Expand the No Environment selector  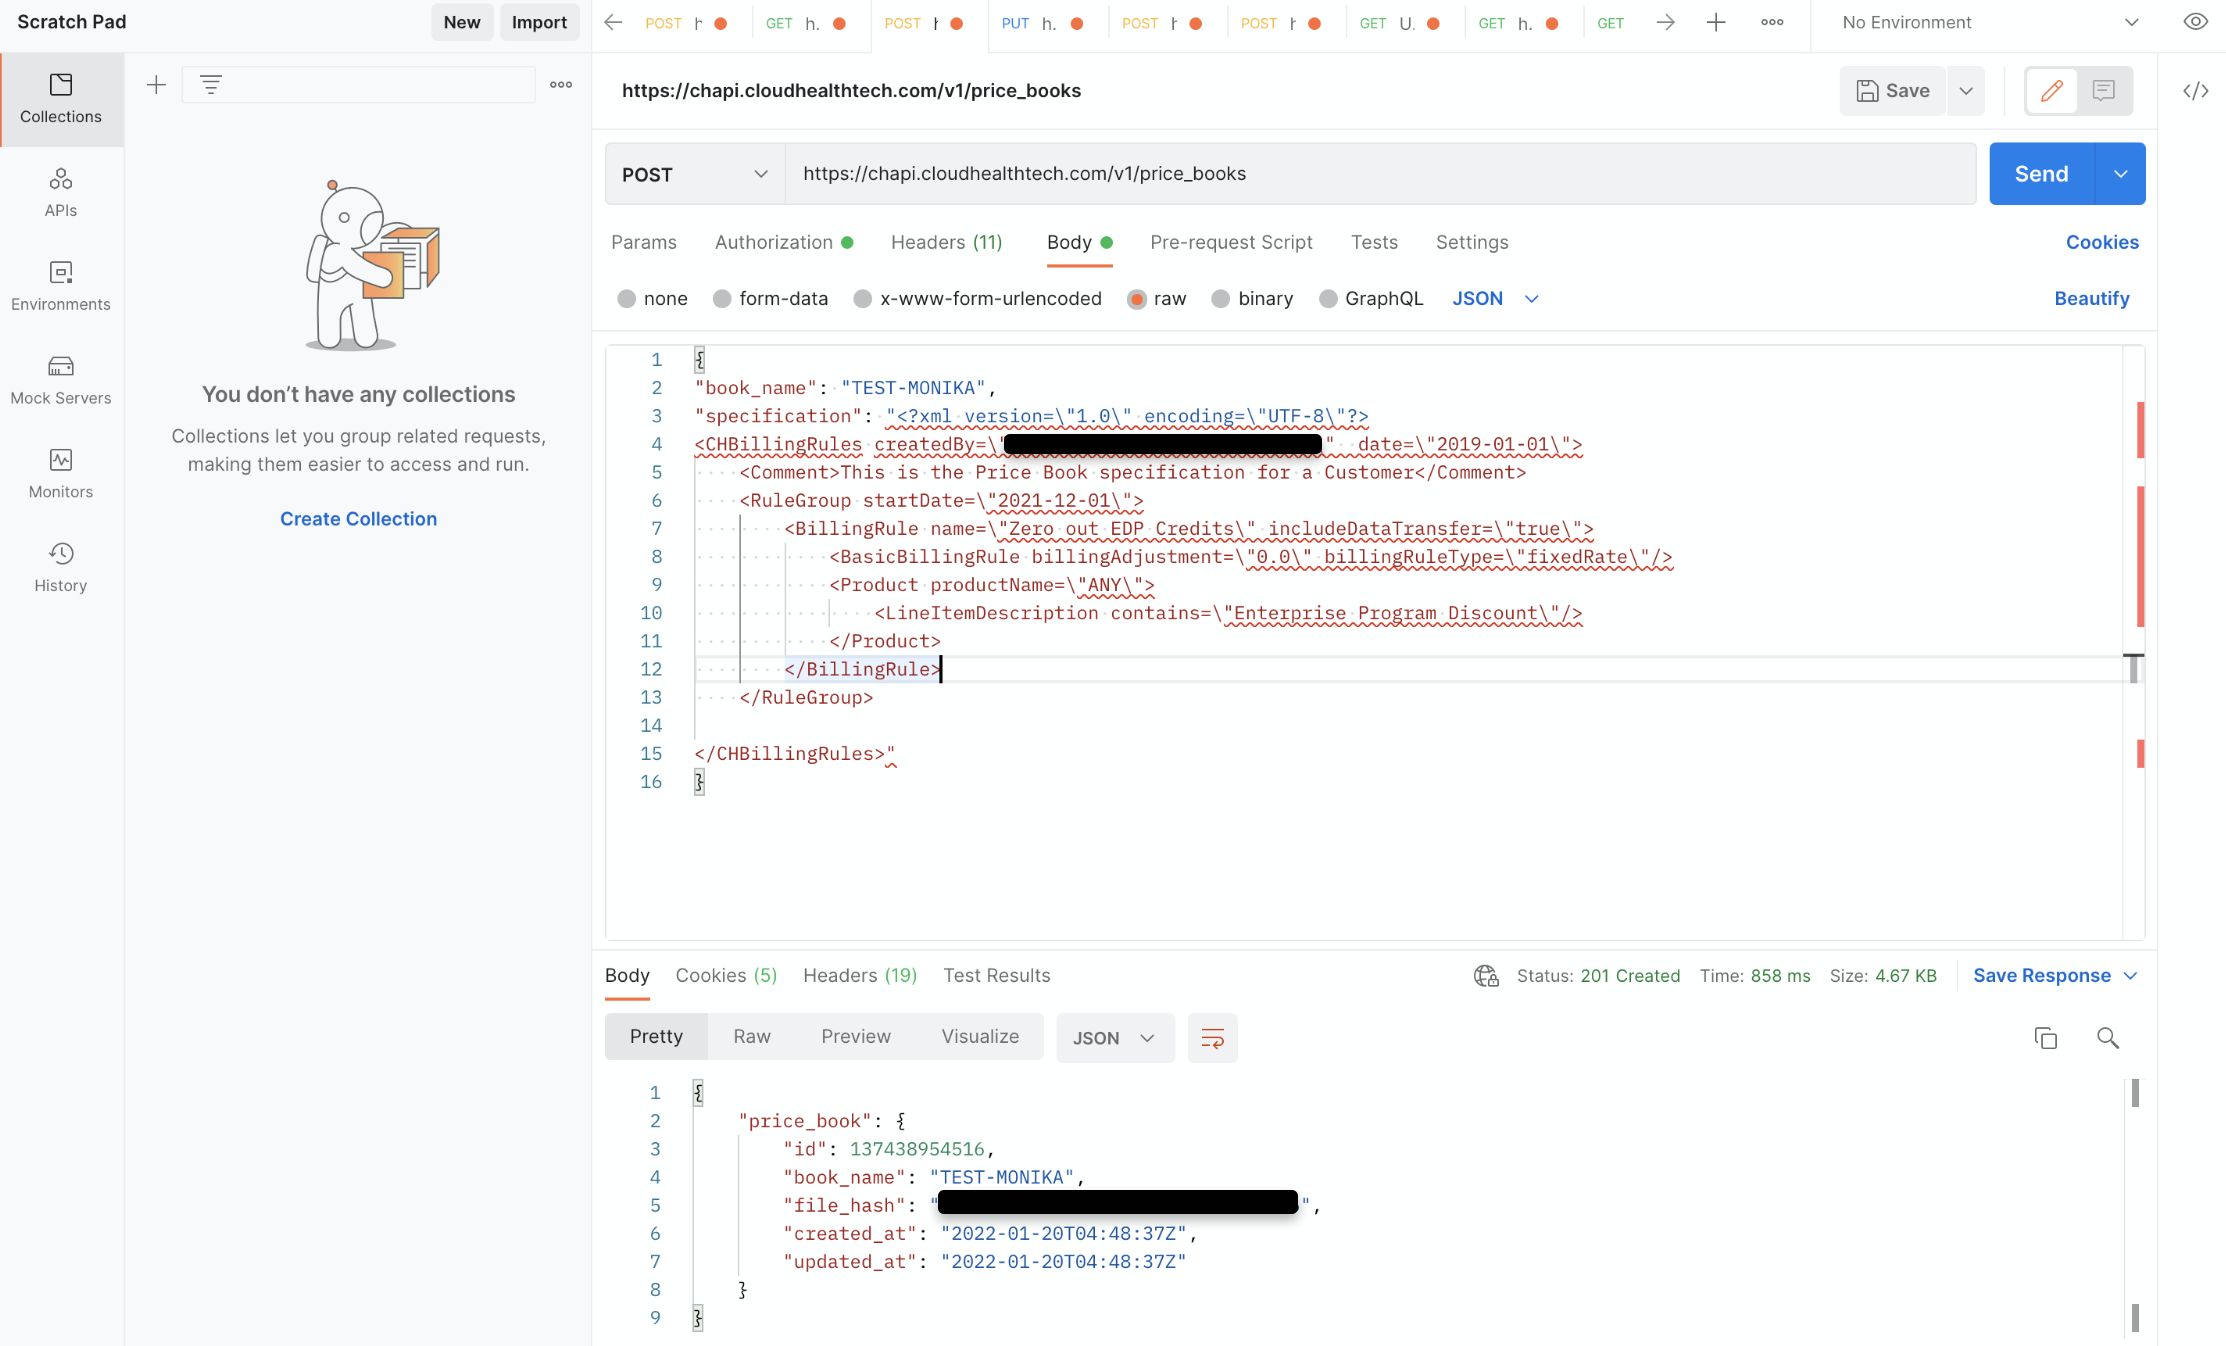[x=2131, y=22]
